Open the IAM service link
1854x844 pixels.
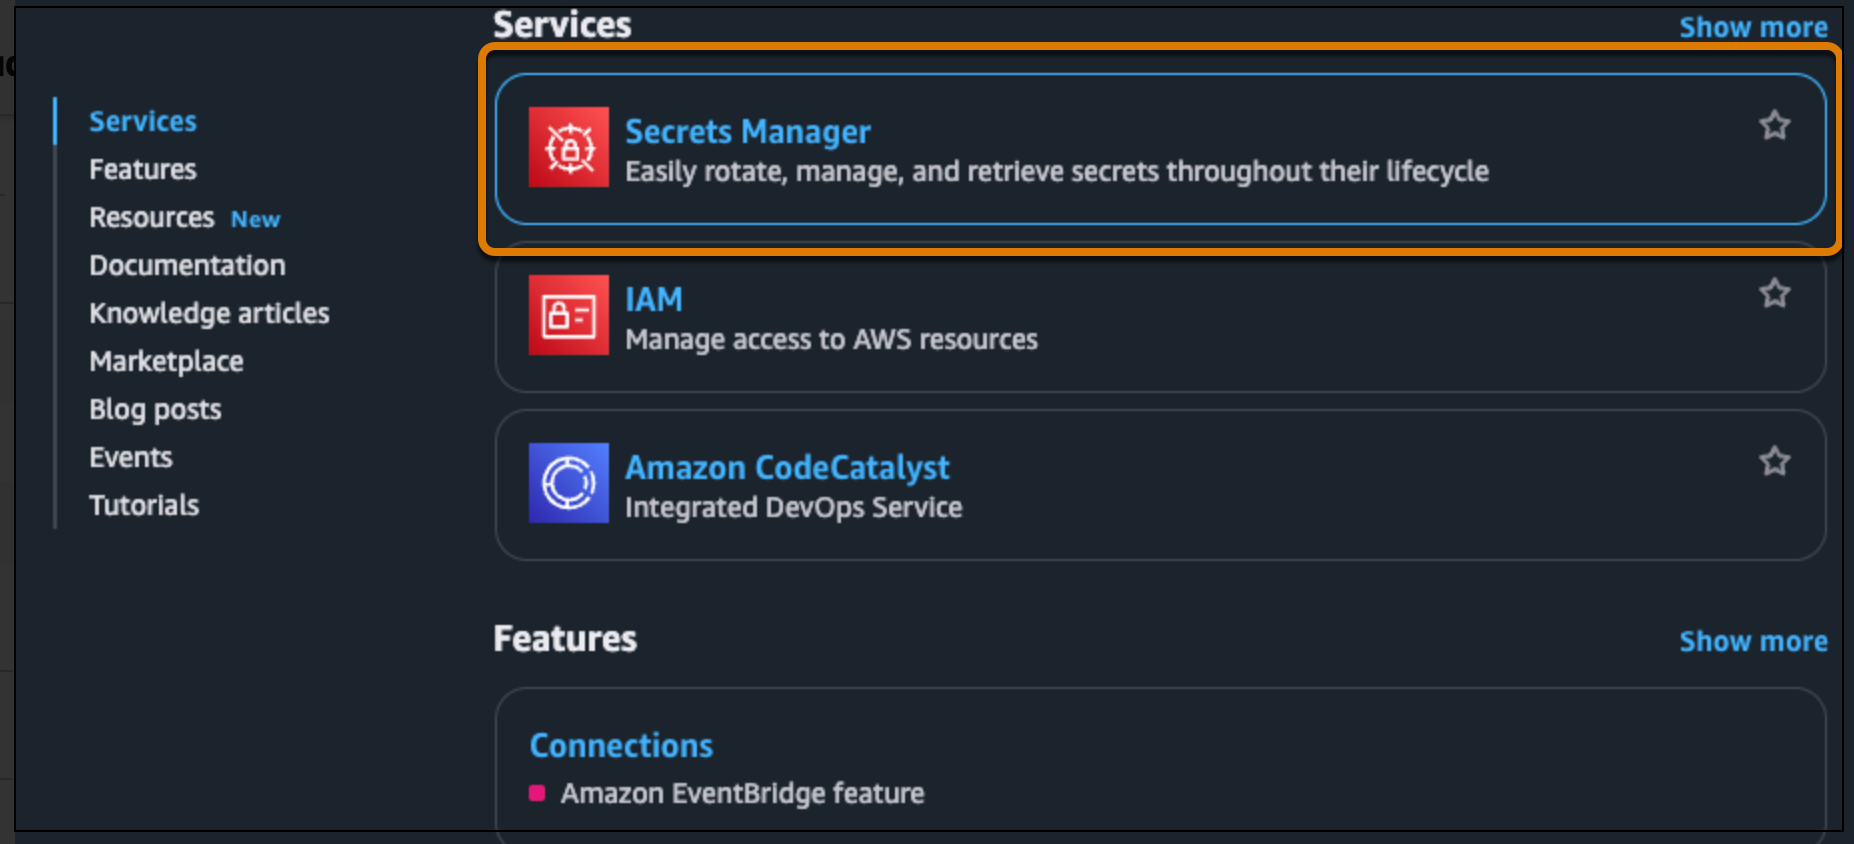654,299
